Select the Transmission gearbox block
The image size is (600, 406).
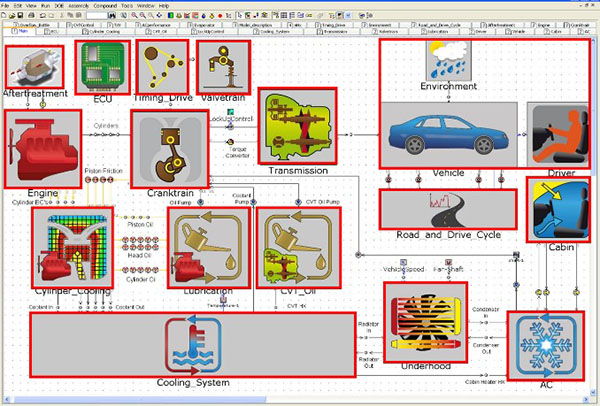tap(297, 126)
